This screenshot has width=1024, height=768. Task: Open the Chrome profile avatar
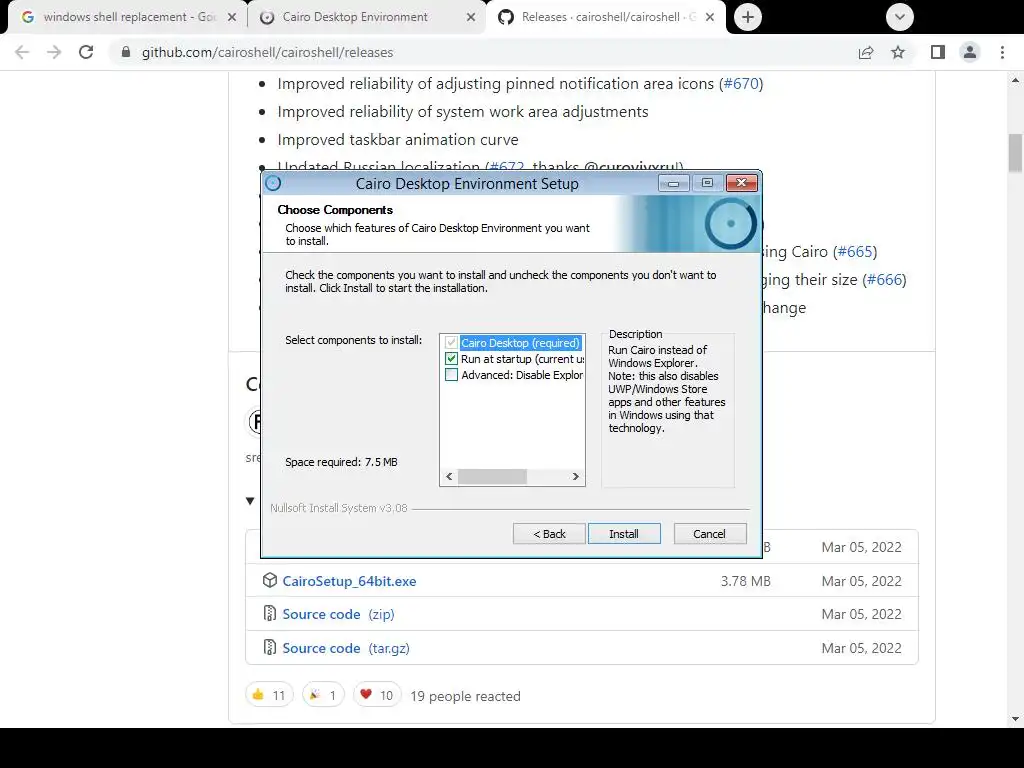[x=970, y=52]
